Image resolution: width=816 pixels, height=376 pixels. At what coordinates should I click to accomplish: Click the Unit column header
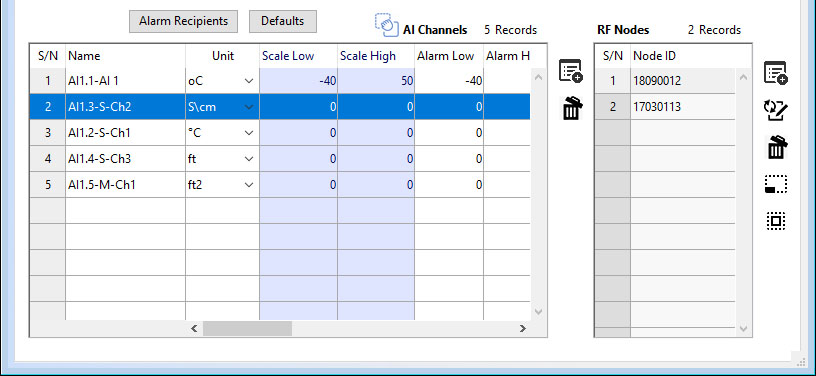222,56
